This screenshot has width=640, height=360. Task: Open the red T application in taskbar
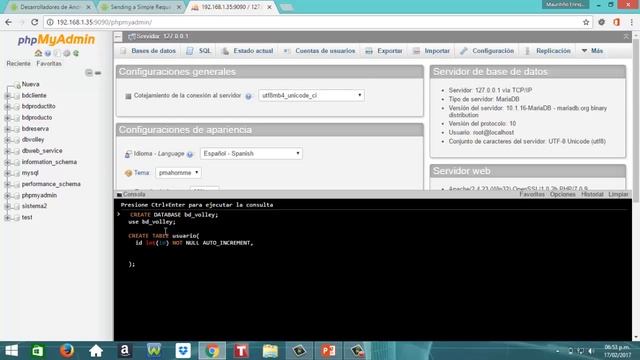click(241, 351)
